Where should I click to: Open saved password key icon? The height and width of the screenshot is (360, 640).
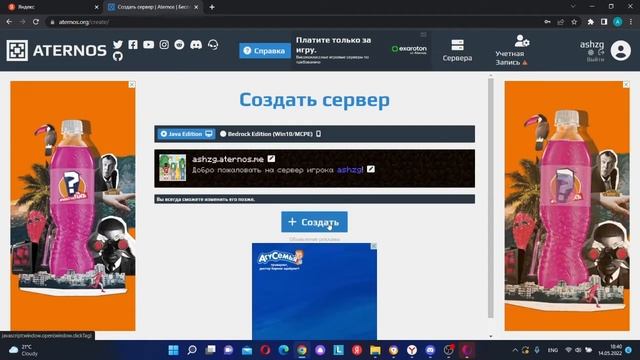(x=547, y=22)
